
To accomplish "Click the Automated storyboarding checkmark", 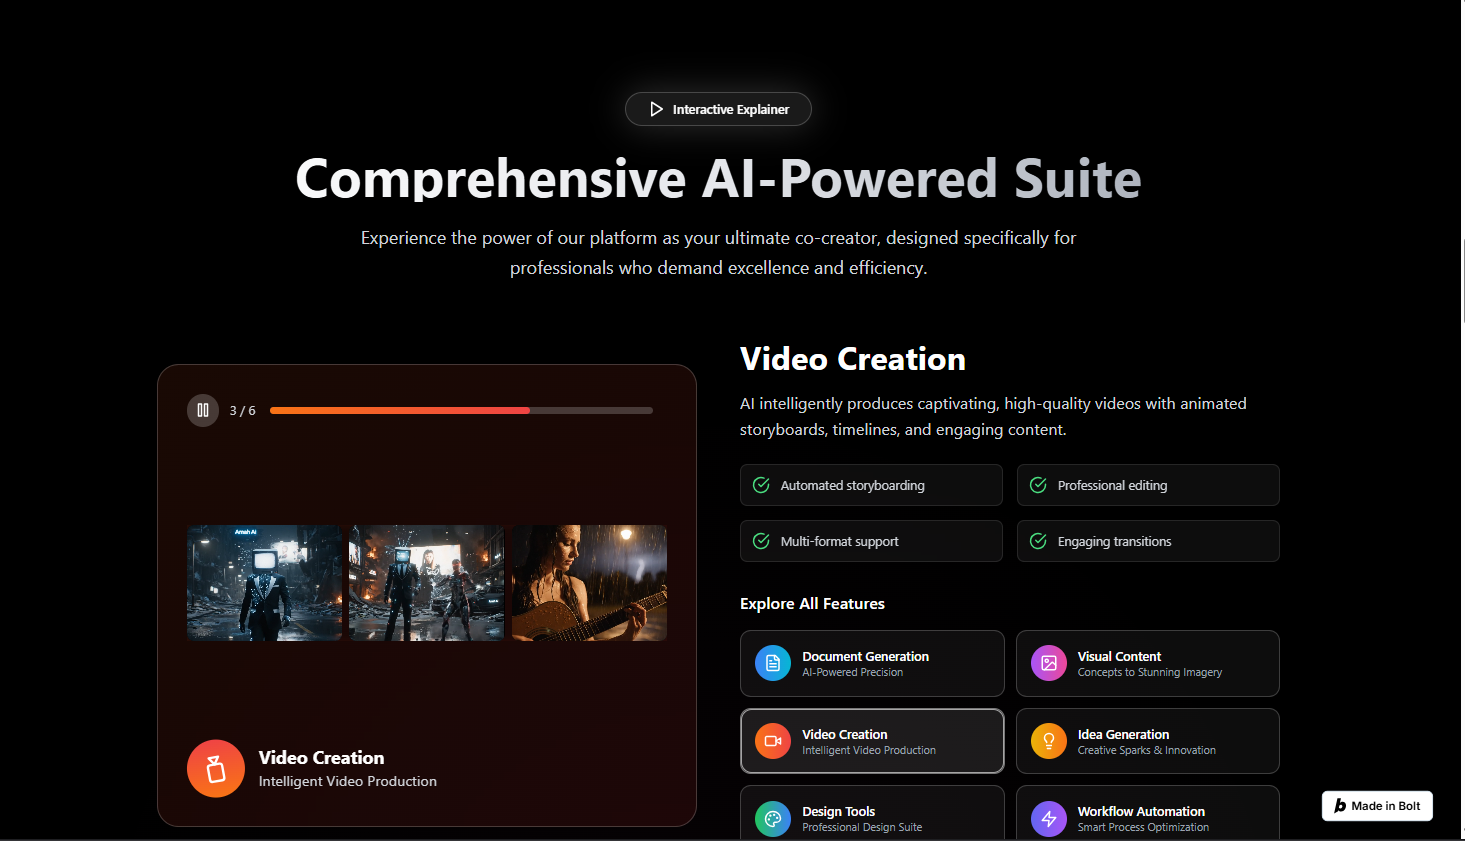I will tap(761, 485).
